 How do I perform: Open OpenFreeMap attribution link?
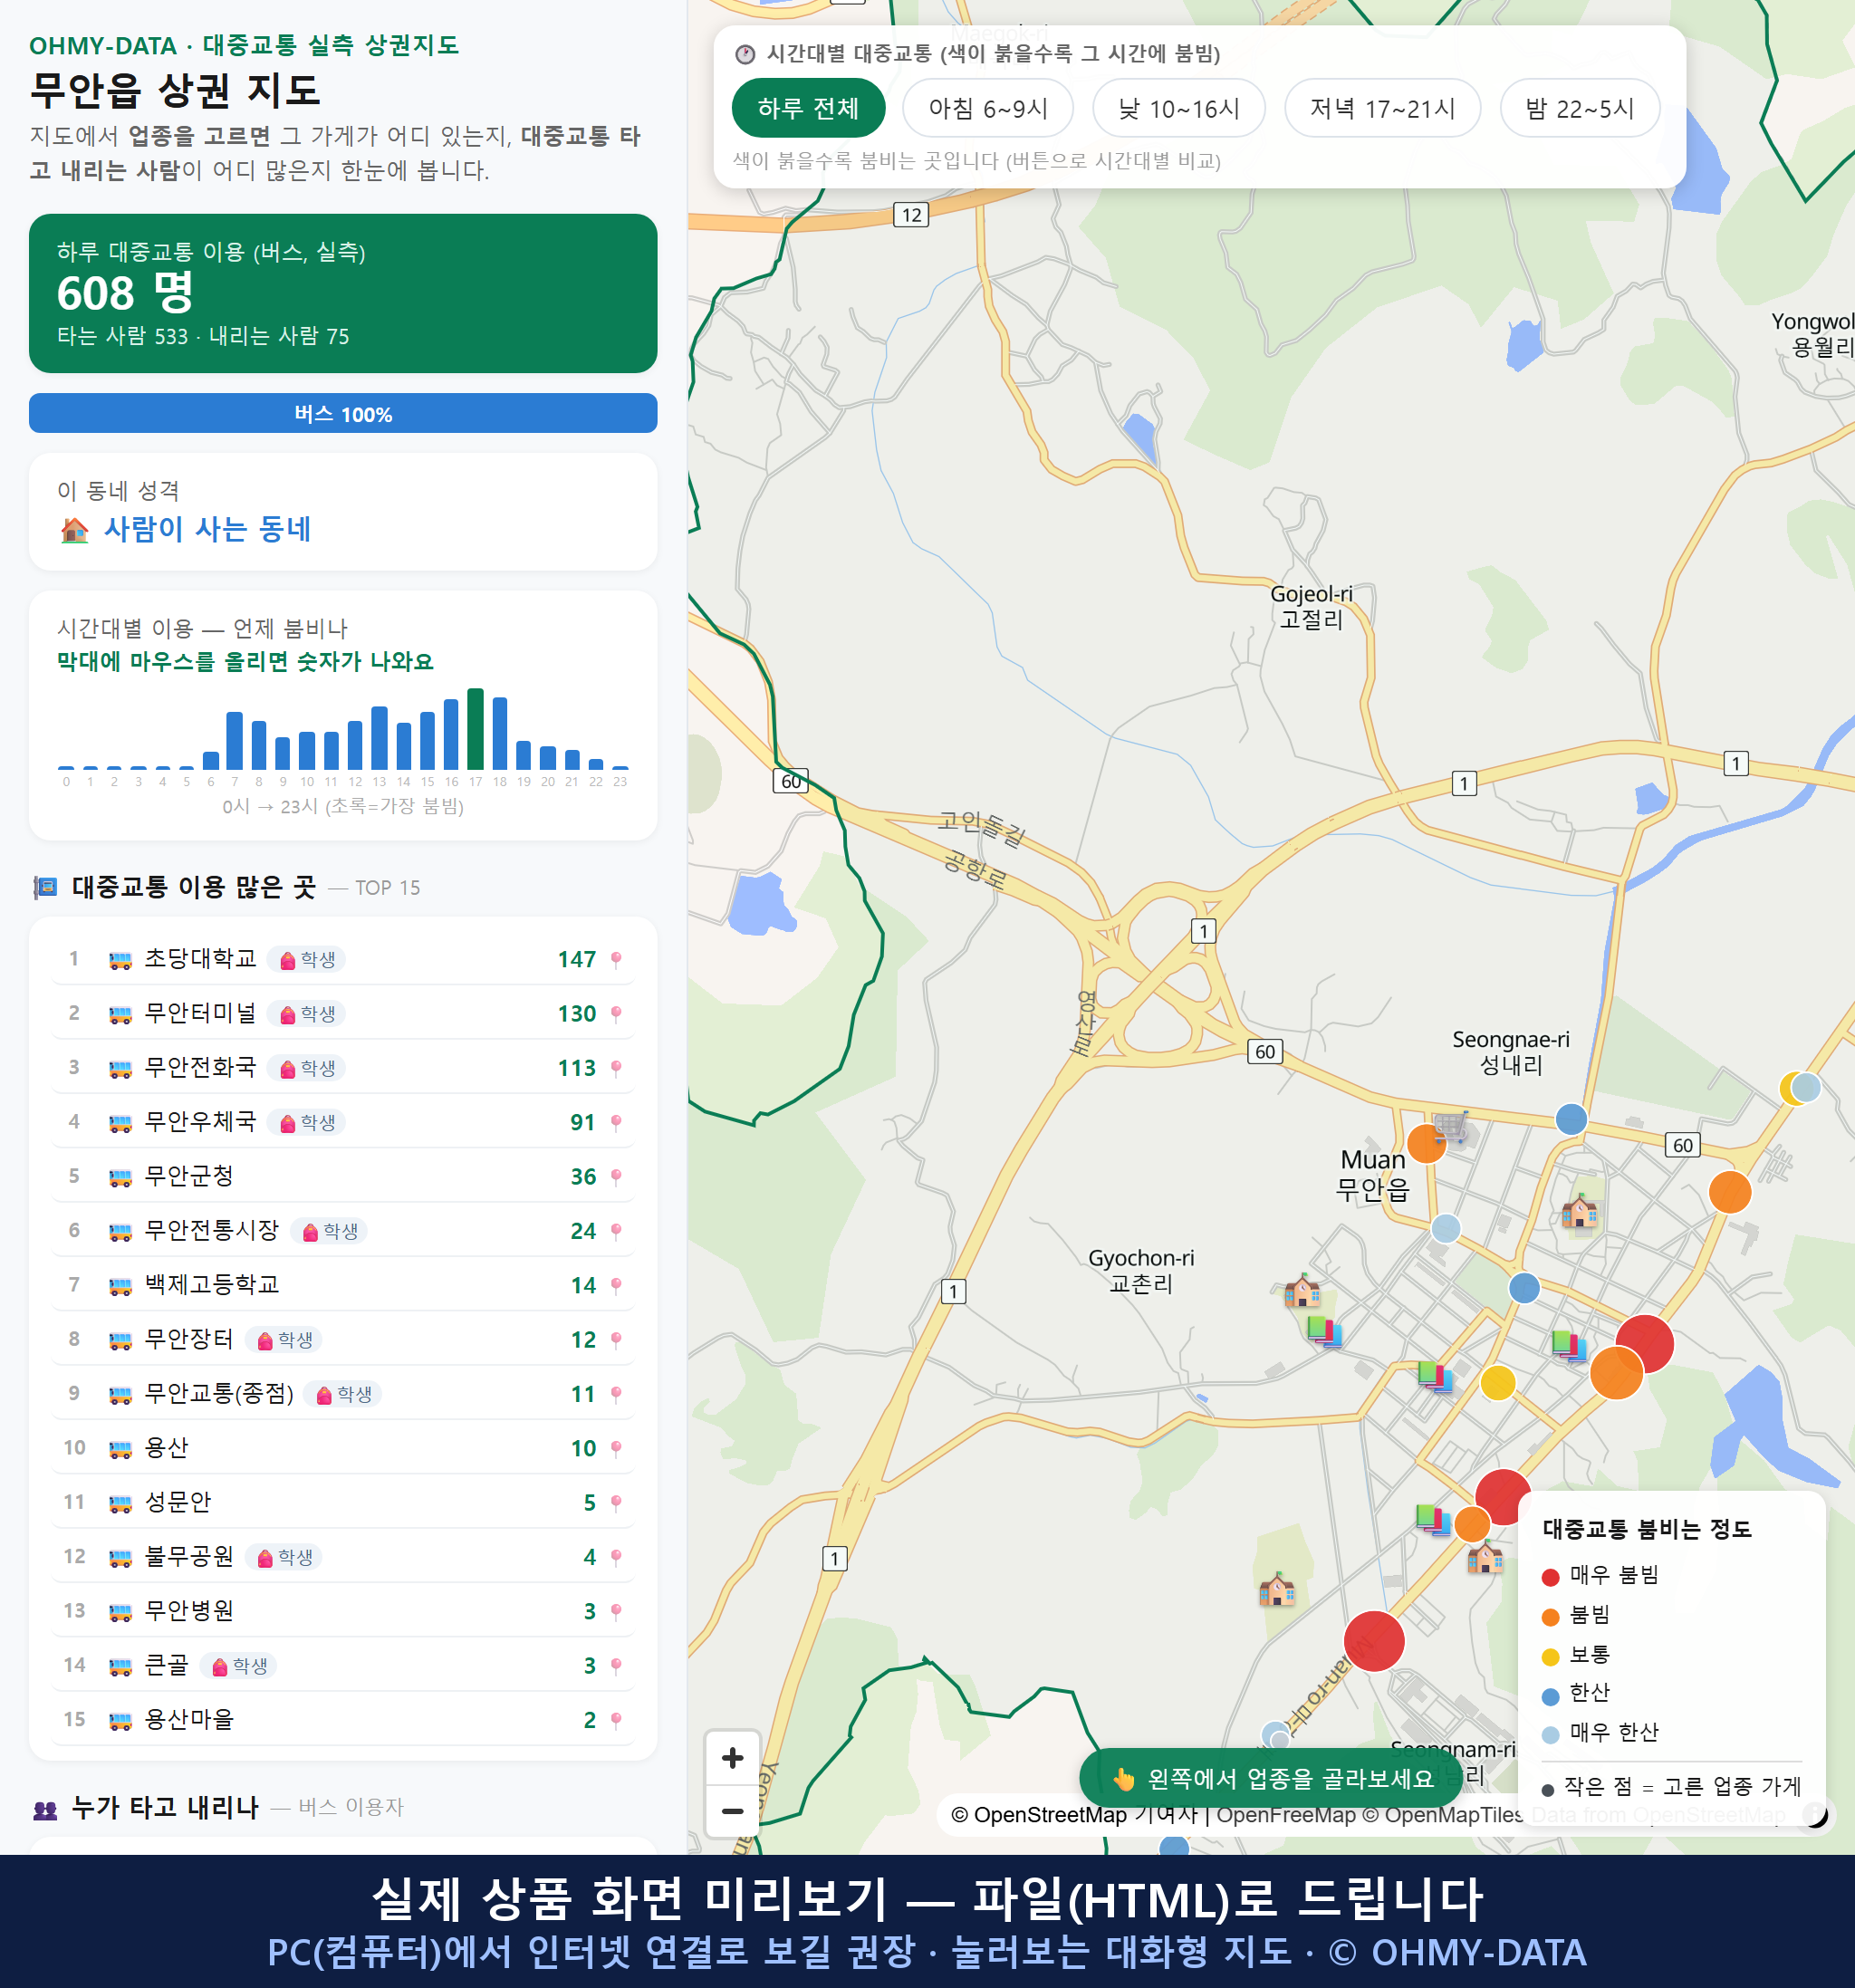[x=1286, y=1814]
